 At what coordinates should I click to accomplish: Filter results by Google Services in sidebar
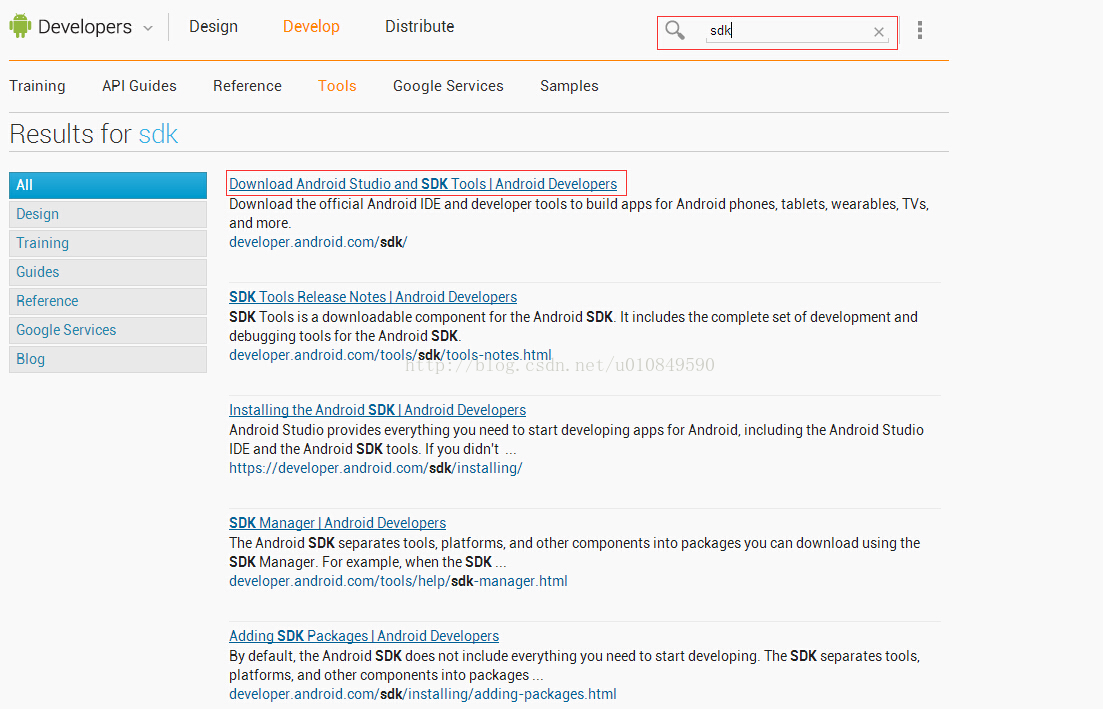pyautogui.click(x=108, y=330)
